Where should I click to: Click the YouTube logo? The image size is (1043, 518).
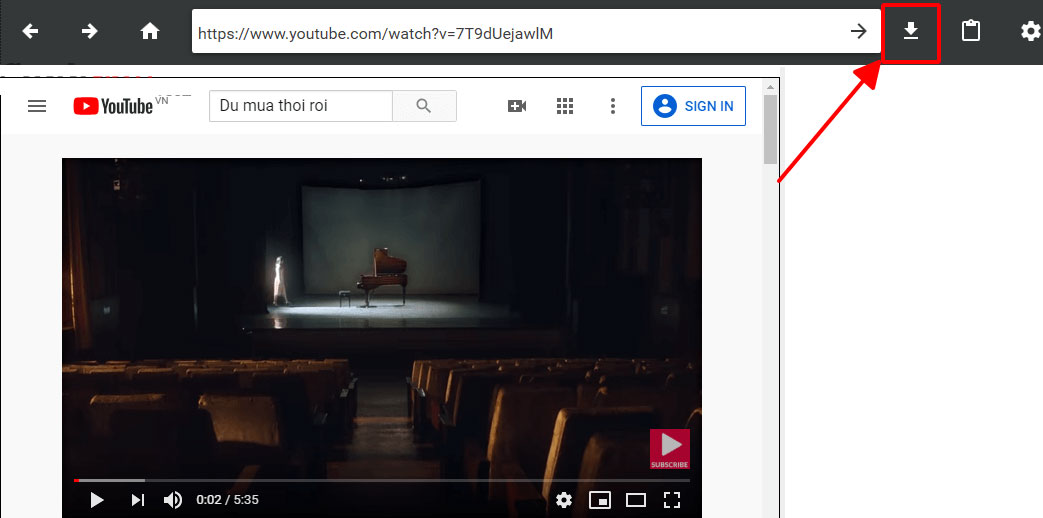click(113, 106)
